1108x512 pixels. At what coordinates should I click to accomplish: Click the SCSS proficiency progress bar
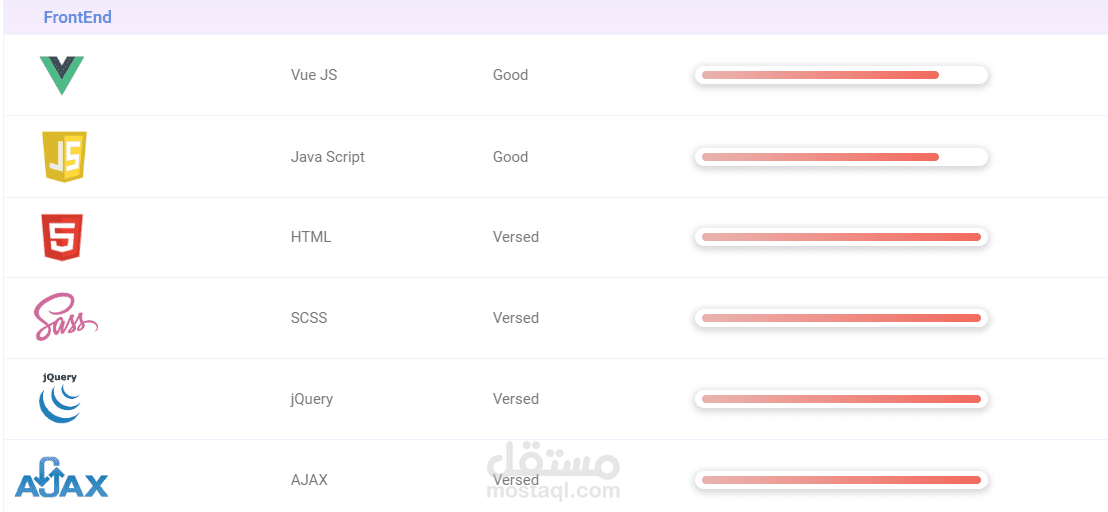841,318
